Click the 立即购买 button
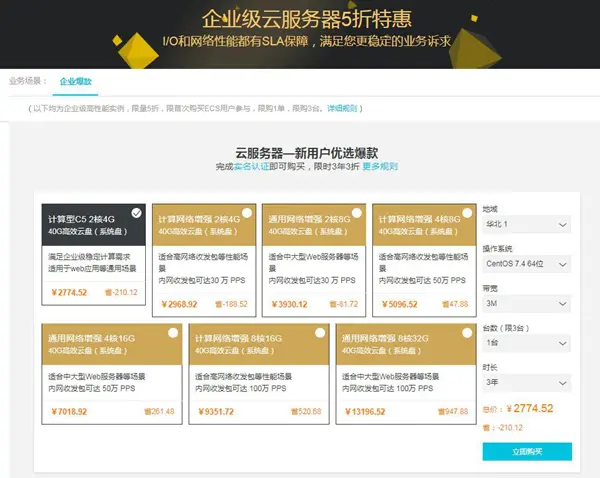The width and height of the screenshot is (600, 478). (527, 452)
